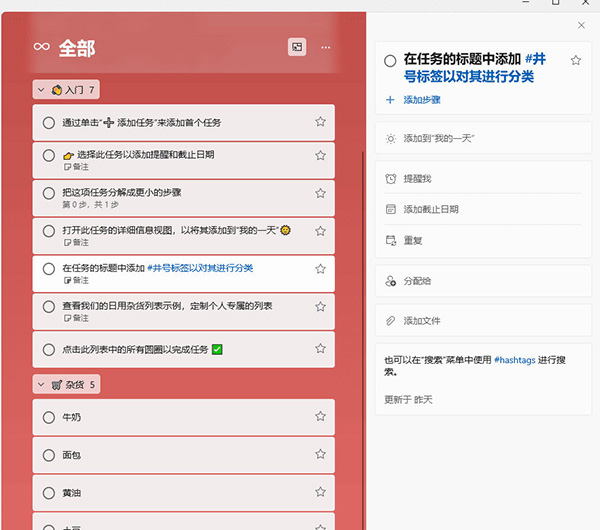
Task: Click the plus icon for 添加步骤
Action: click(x=390, y=100)
